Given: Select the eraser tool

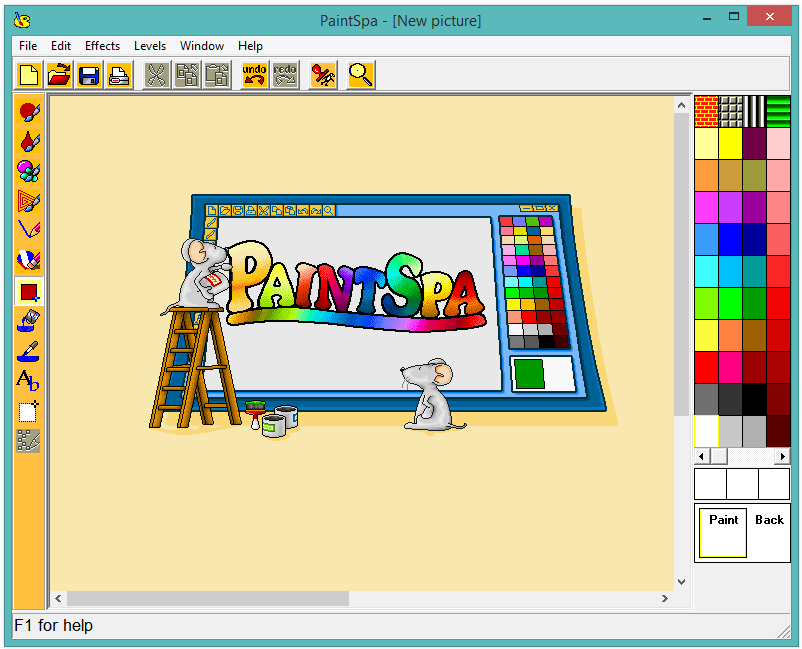Looking at the screenshot, I should click(29, 260).
